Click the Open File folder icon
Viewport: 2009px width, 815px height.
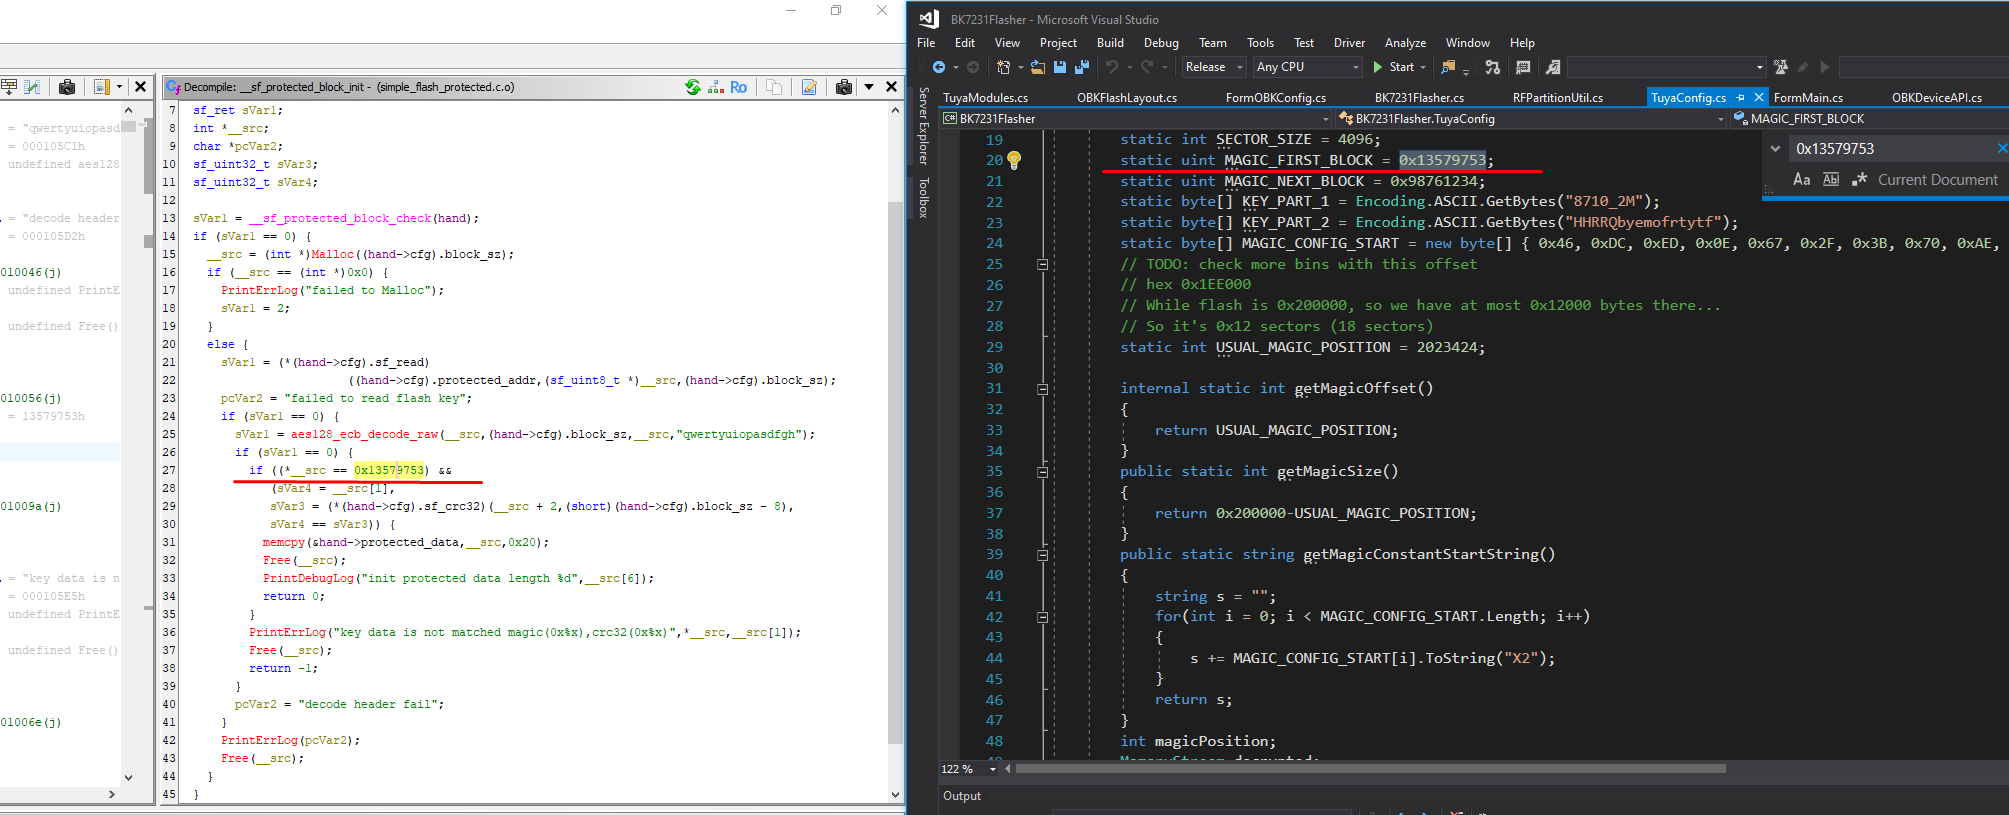pos(1038,67)
